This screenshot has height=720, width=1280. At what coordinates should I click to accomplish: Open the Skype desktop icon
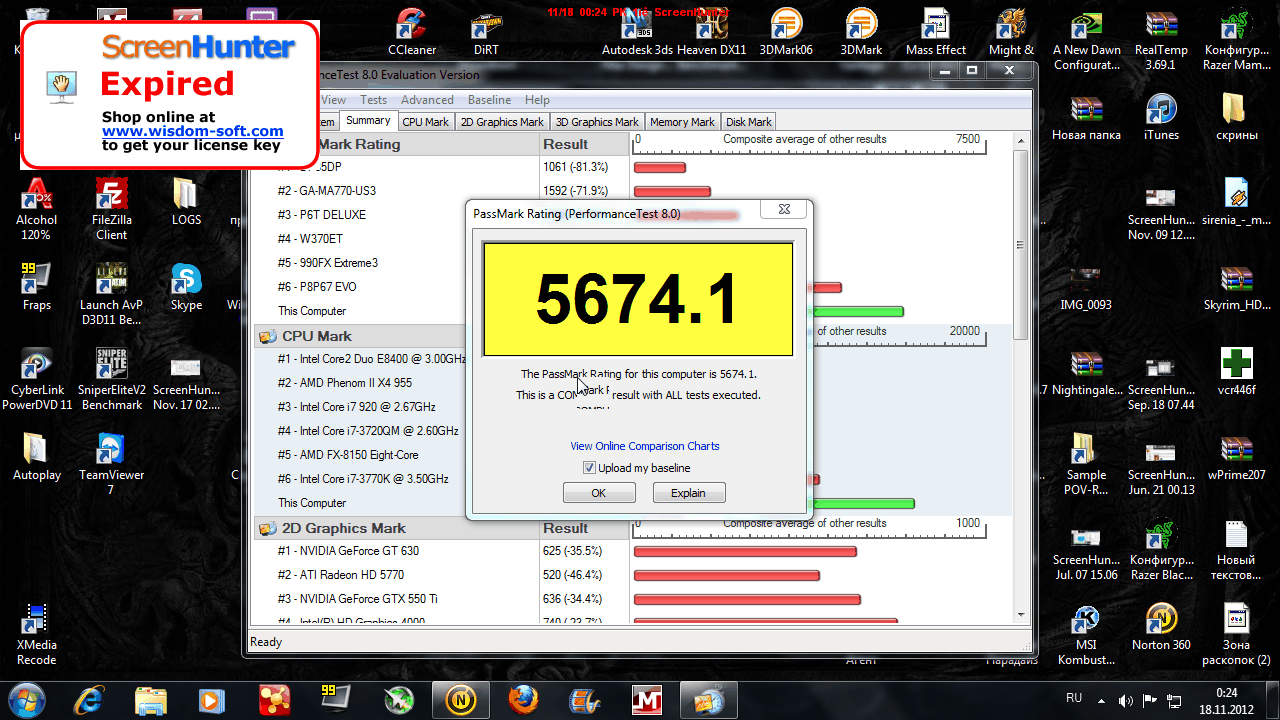(186, 285)
